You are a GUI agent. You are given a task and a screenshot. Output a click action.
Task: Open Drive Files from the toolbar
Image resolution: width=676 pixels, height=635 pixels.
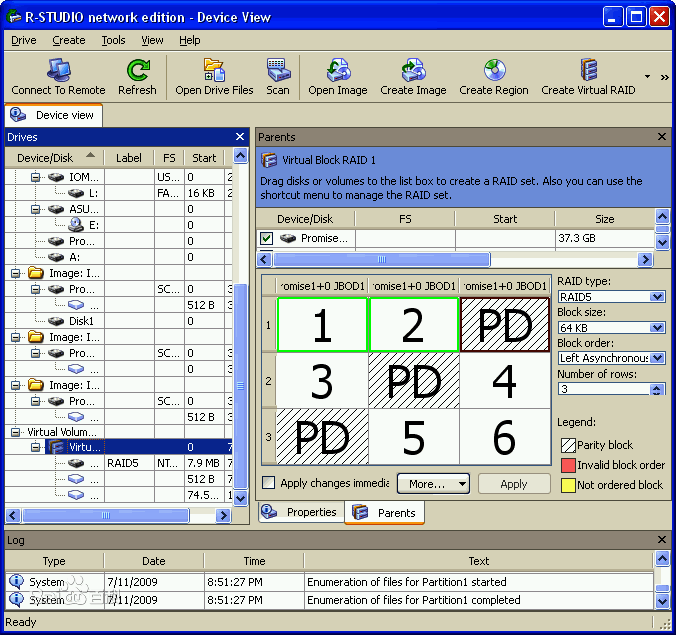click(x=214, y=71)
